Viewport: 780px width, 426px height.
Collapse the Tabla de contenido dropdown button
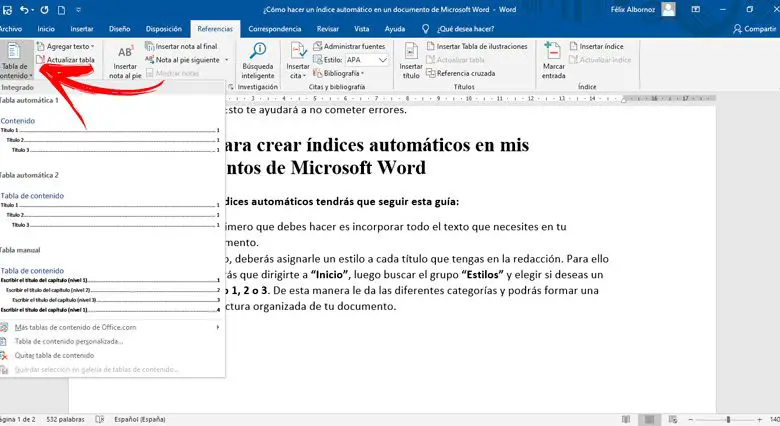pyautogui.click(x=15, y=60)
